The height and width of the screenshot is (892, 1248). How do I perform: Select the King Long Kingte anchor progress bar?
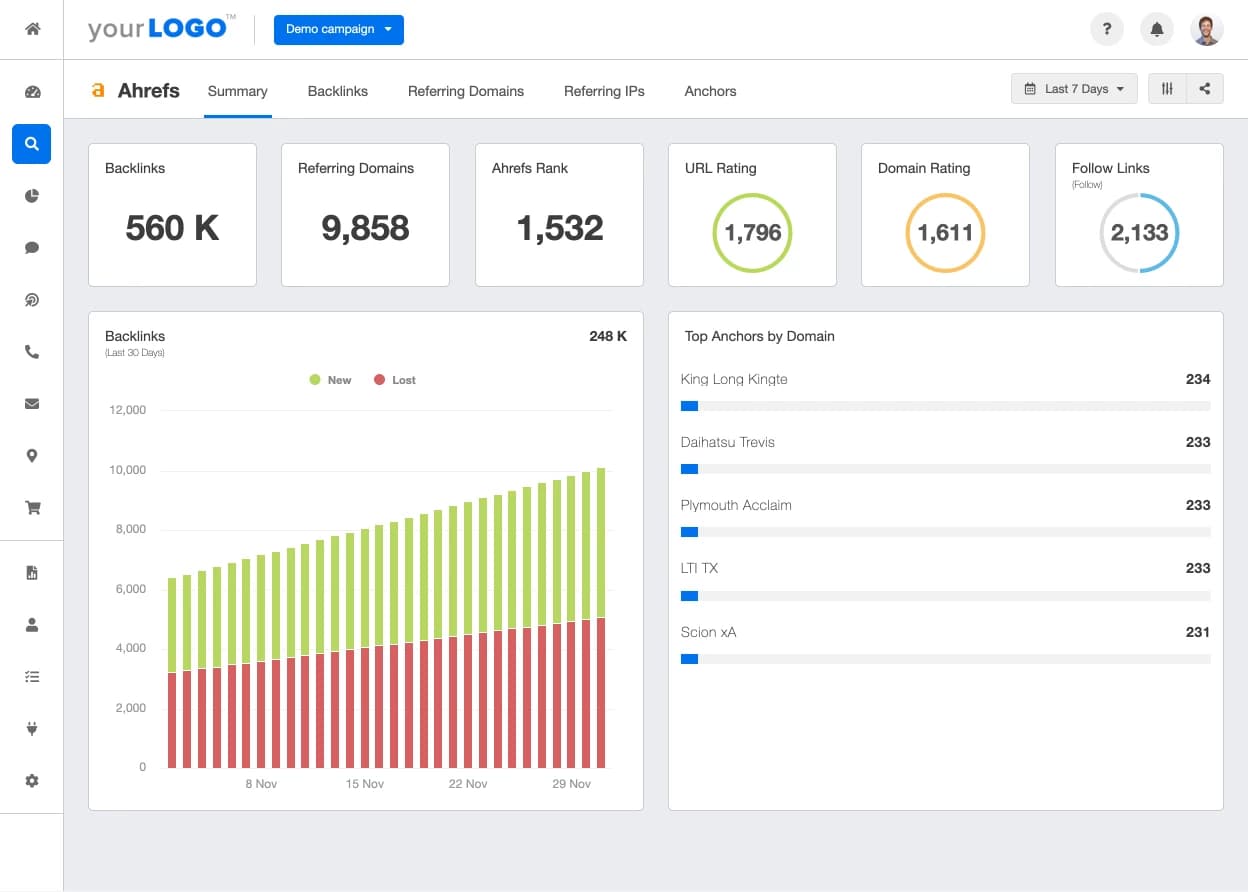946,406
